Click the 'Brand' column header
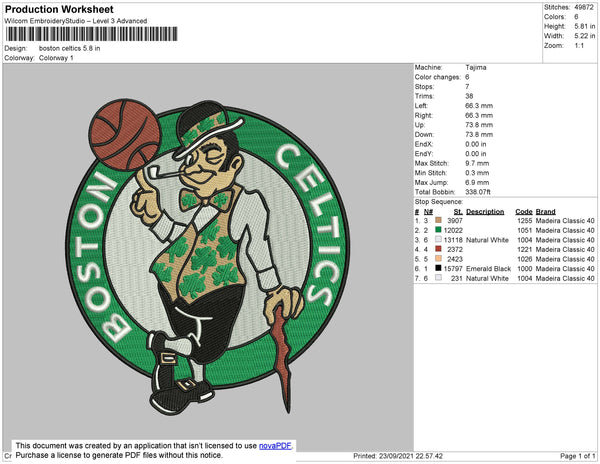Viewport: 600px width, 464px height. coord(546,212)
